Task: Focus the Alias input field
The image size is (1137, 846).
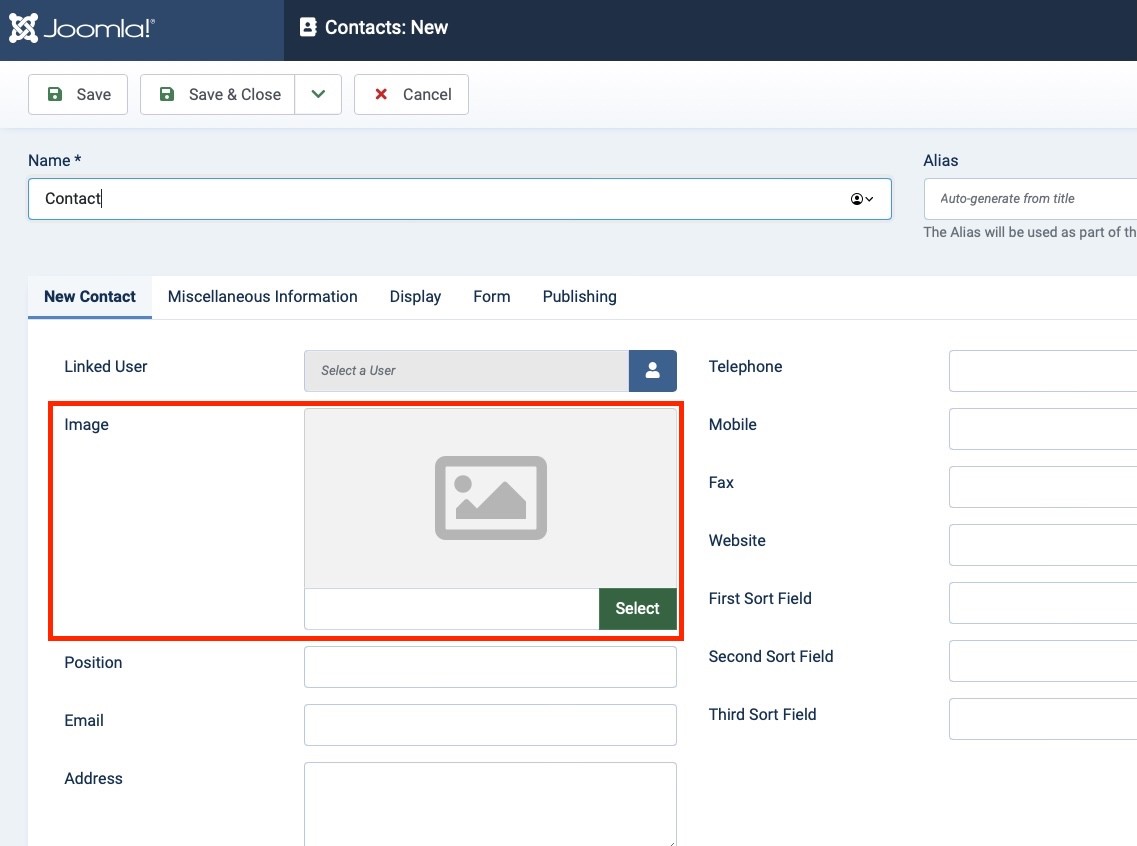Action: tap(1030, 199)
